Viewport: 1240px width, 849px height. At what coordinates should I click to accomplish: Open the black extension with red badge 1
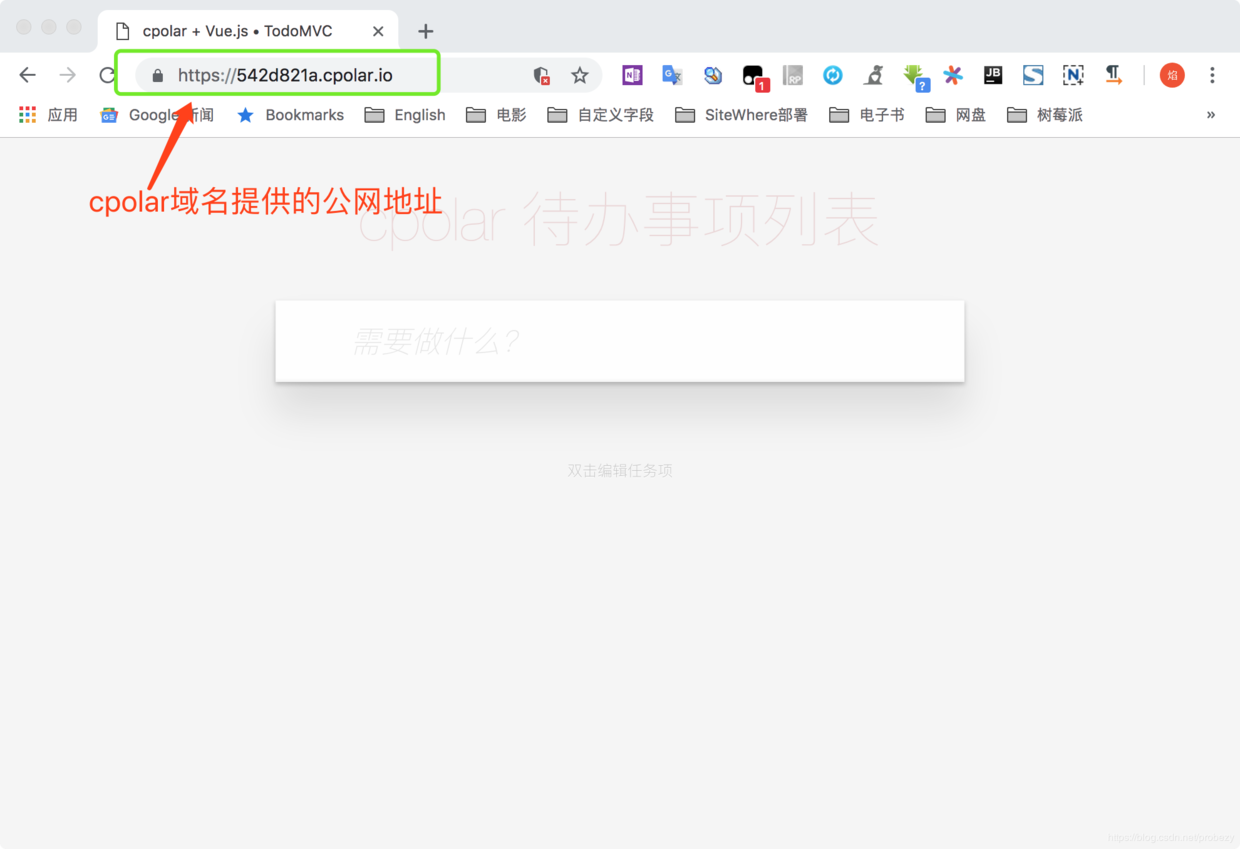coord(754,77)
